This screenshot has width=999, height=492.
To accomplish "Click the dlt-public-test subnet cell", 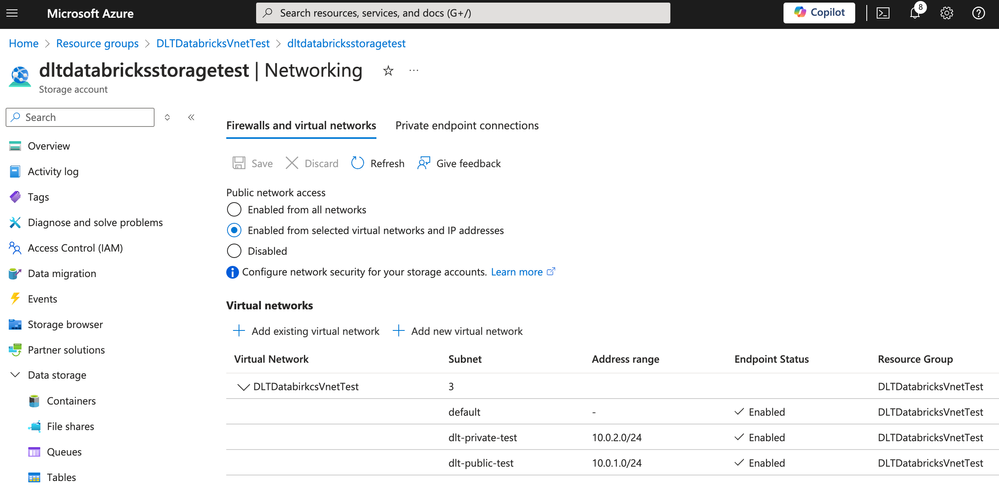I will (x=481, y=463).
